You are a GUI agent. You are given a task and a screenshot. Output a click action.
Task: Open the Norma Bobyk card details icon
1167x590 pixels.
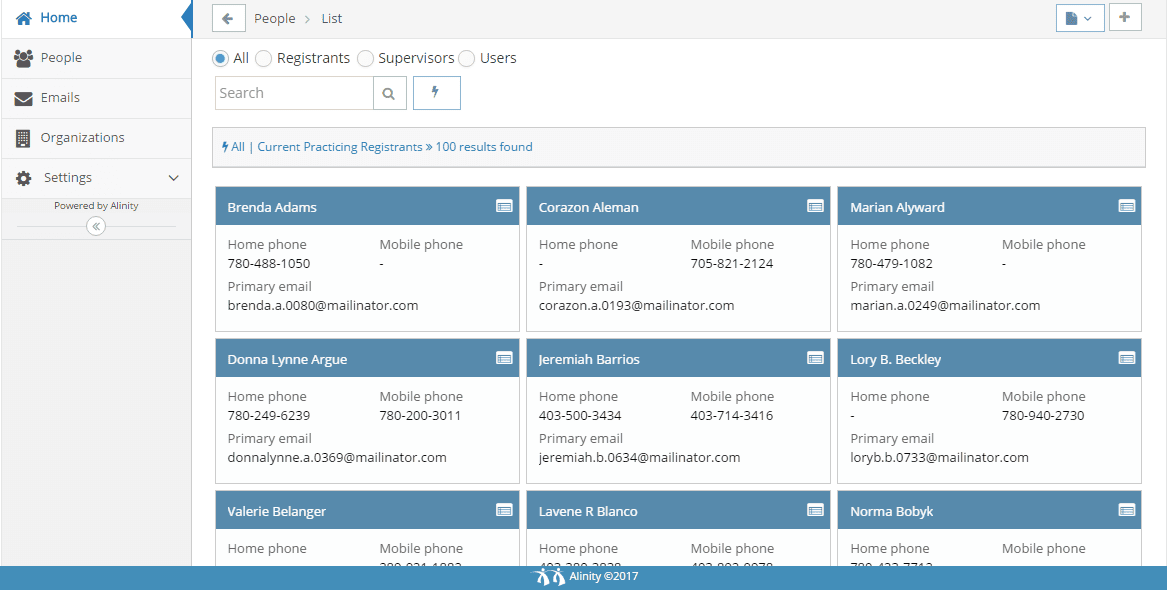(1127, 510)
